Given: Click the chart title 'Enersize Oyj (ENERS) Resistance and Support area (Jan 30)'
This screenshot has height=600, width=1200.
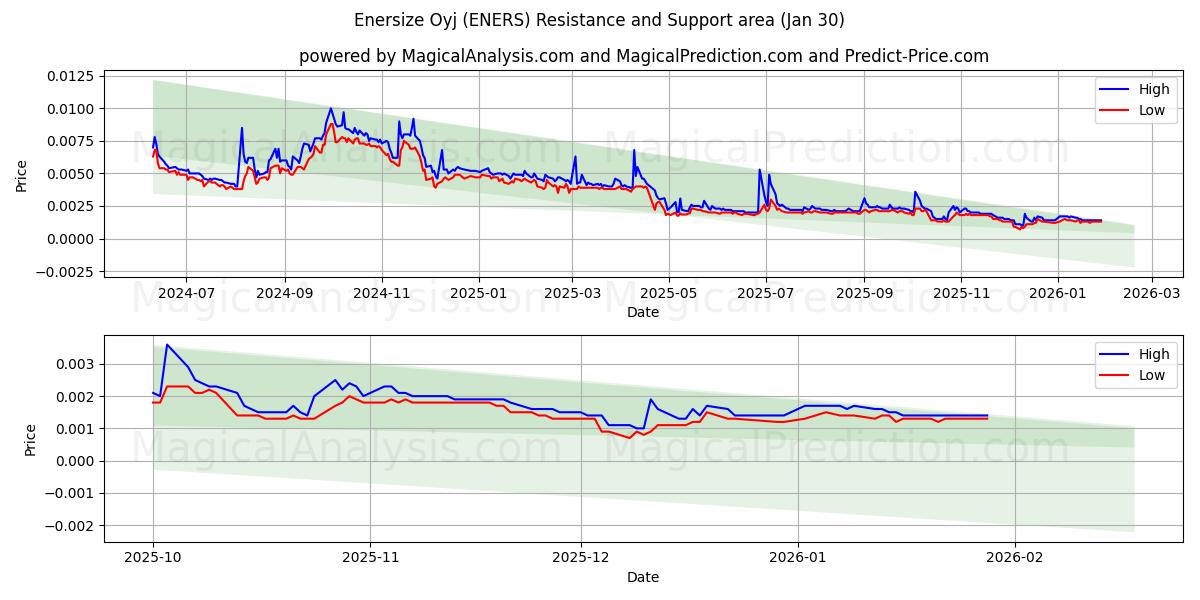Looking at the screenshot, I should [x=599, y=20].
